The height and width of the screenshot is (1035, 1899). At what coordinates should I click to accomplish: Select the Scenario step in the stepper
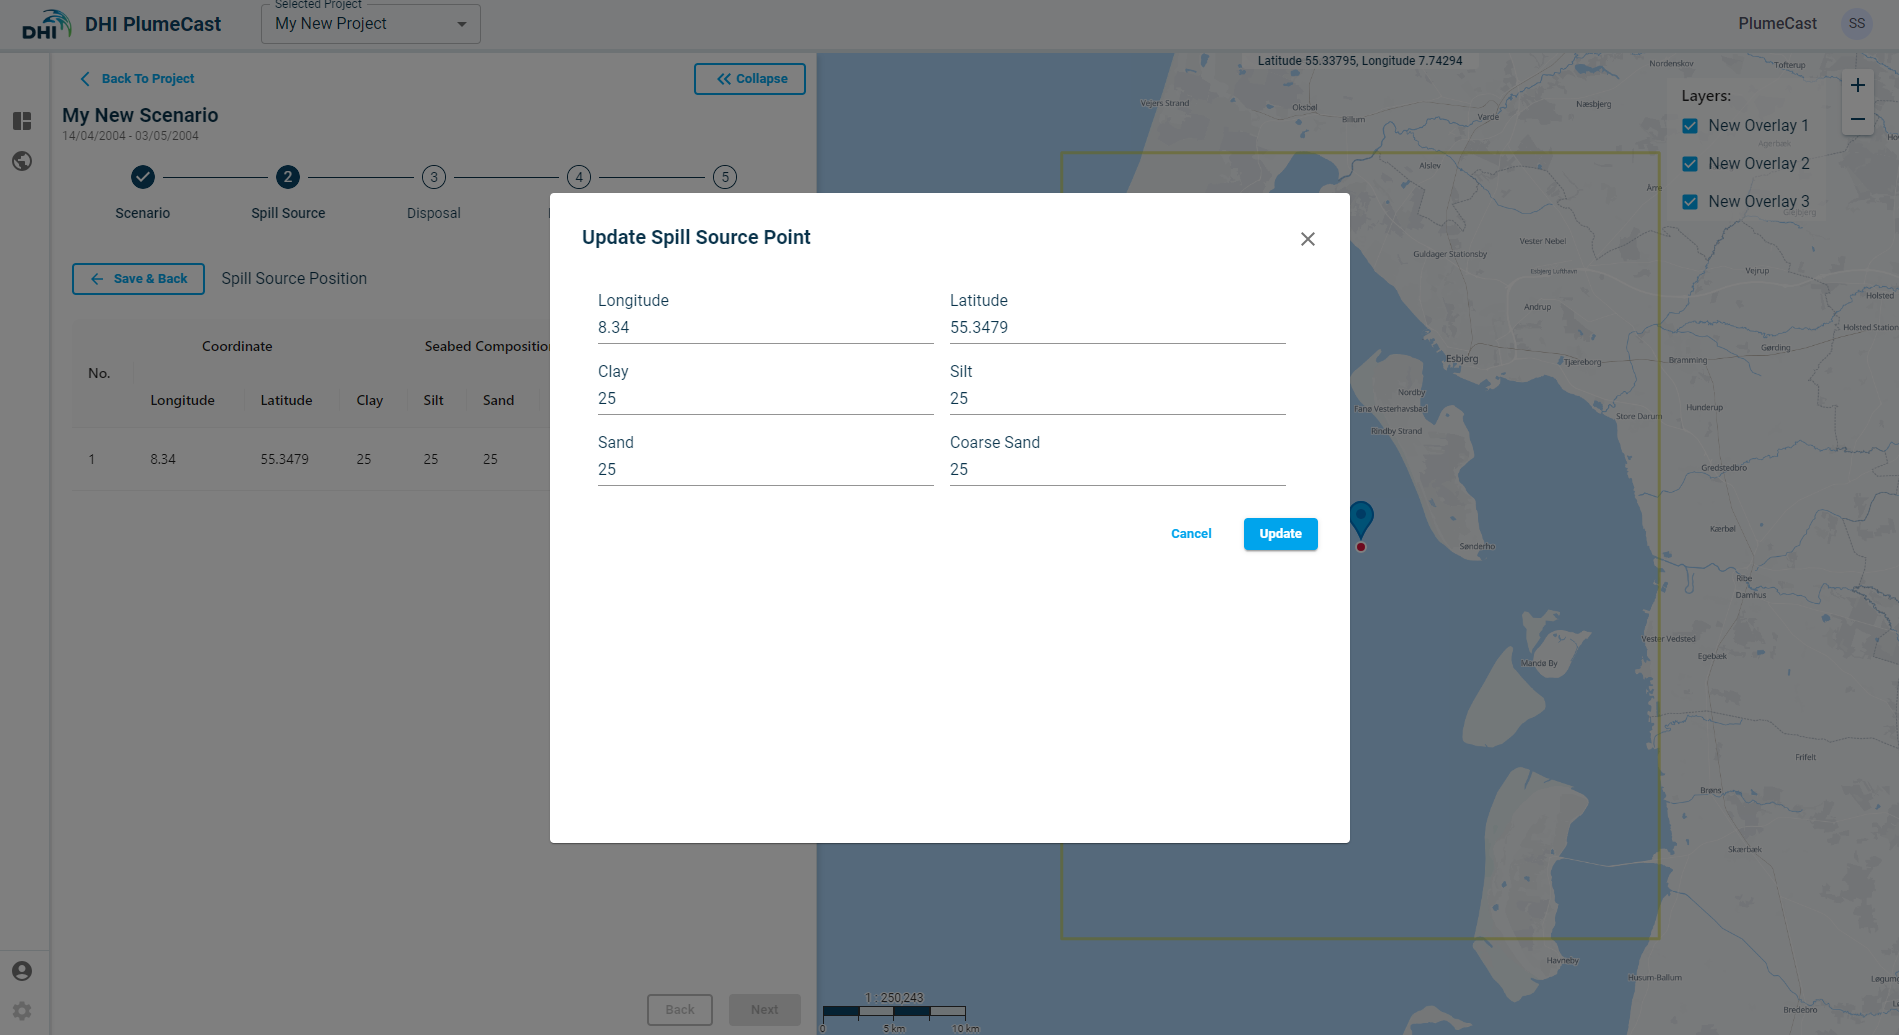point(143,178)
